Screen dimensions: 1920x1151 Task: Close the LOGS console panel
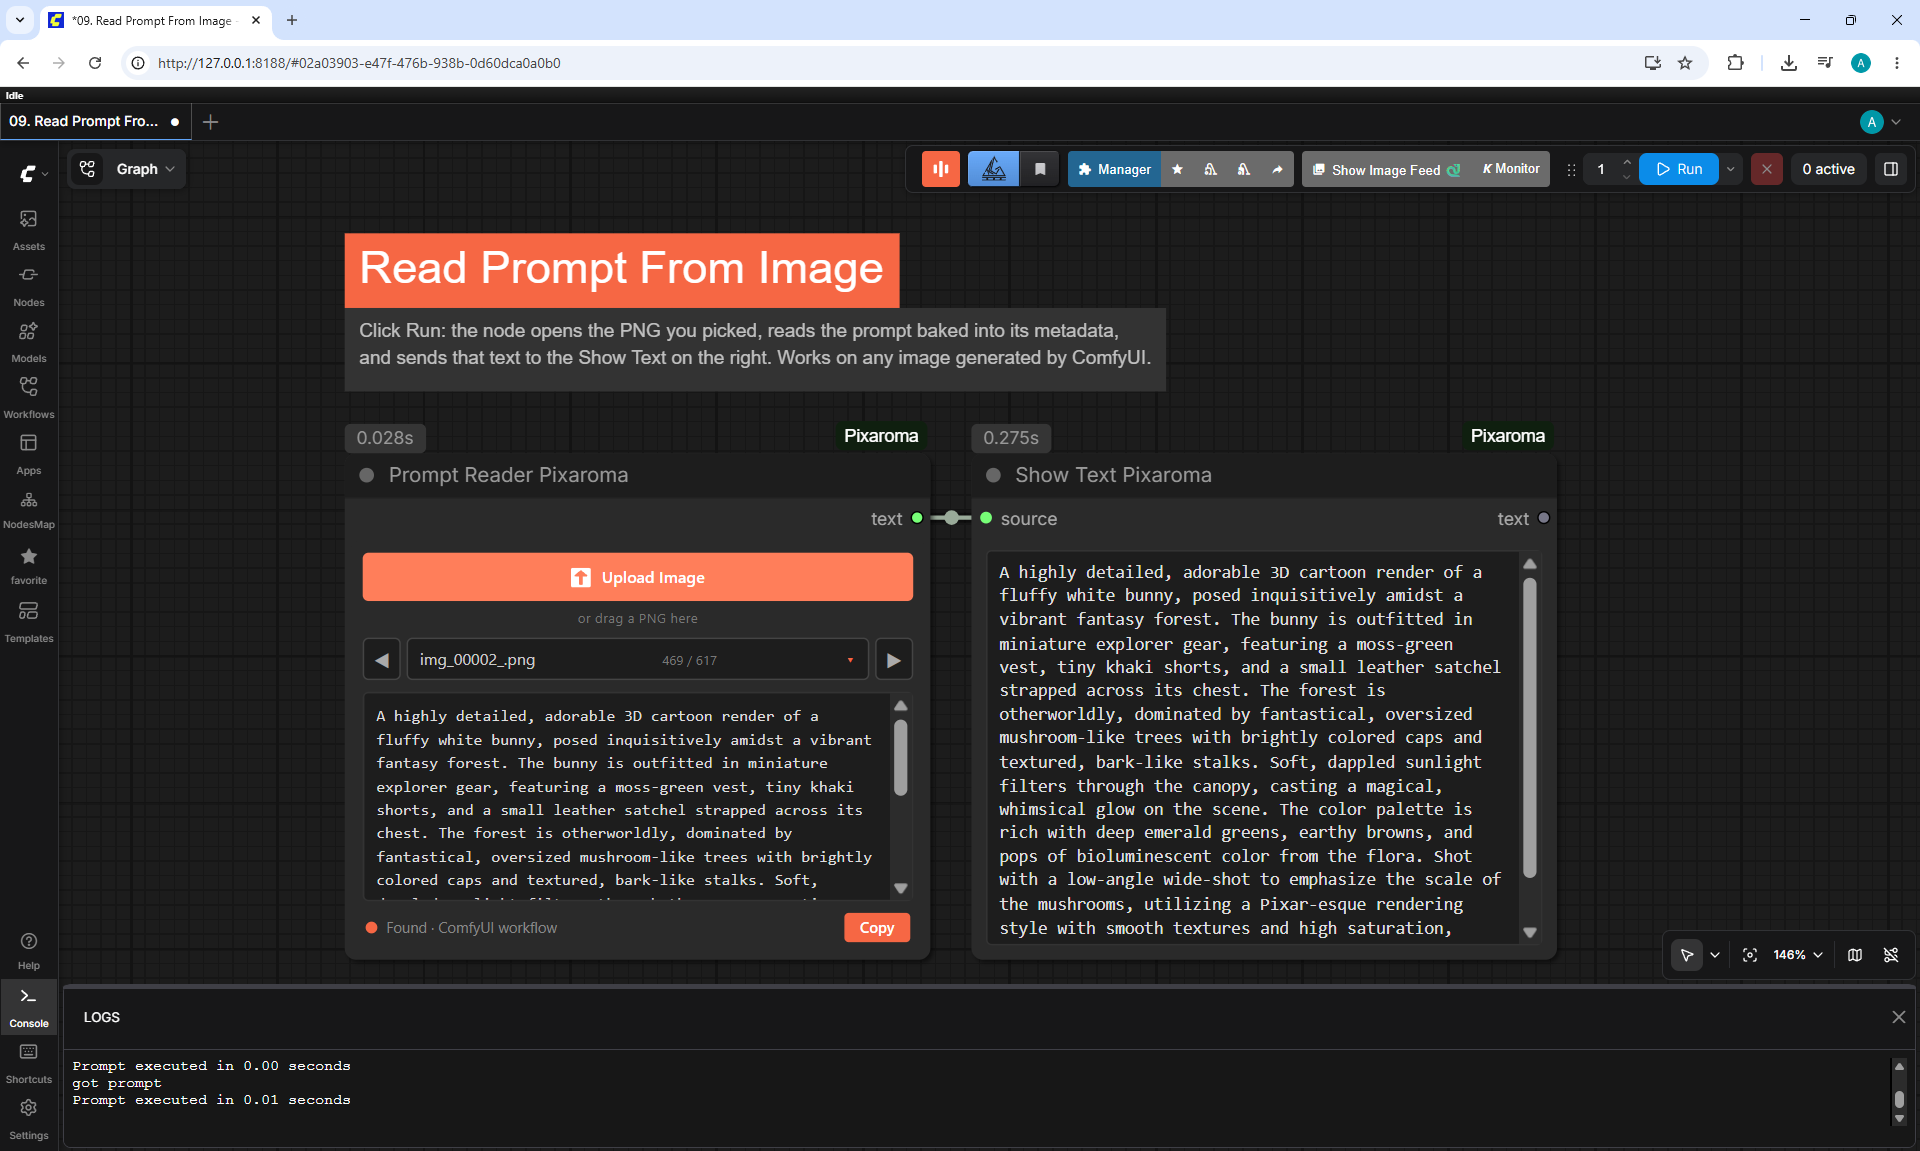tap(1898, 1017)
